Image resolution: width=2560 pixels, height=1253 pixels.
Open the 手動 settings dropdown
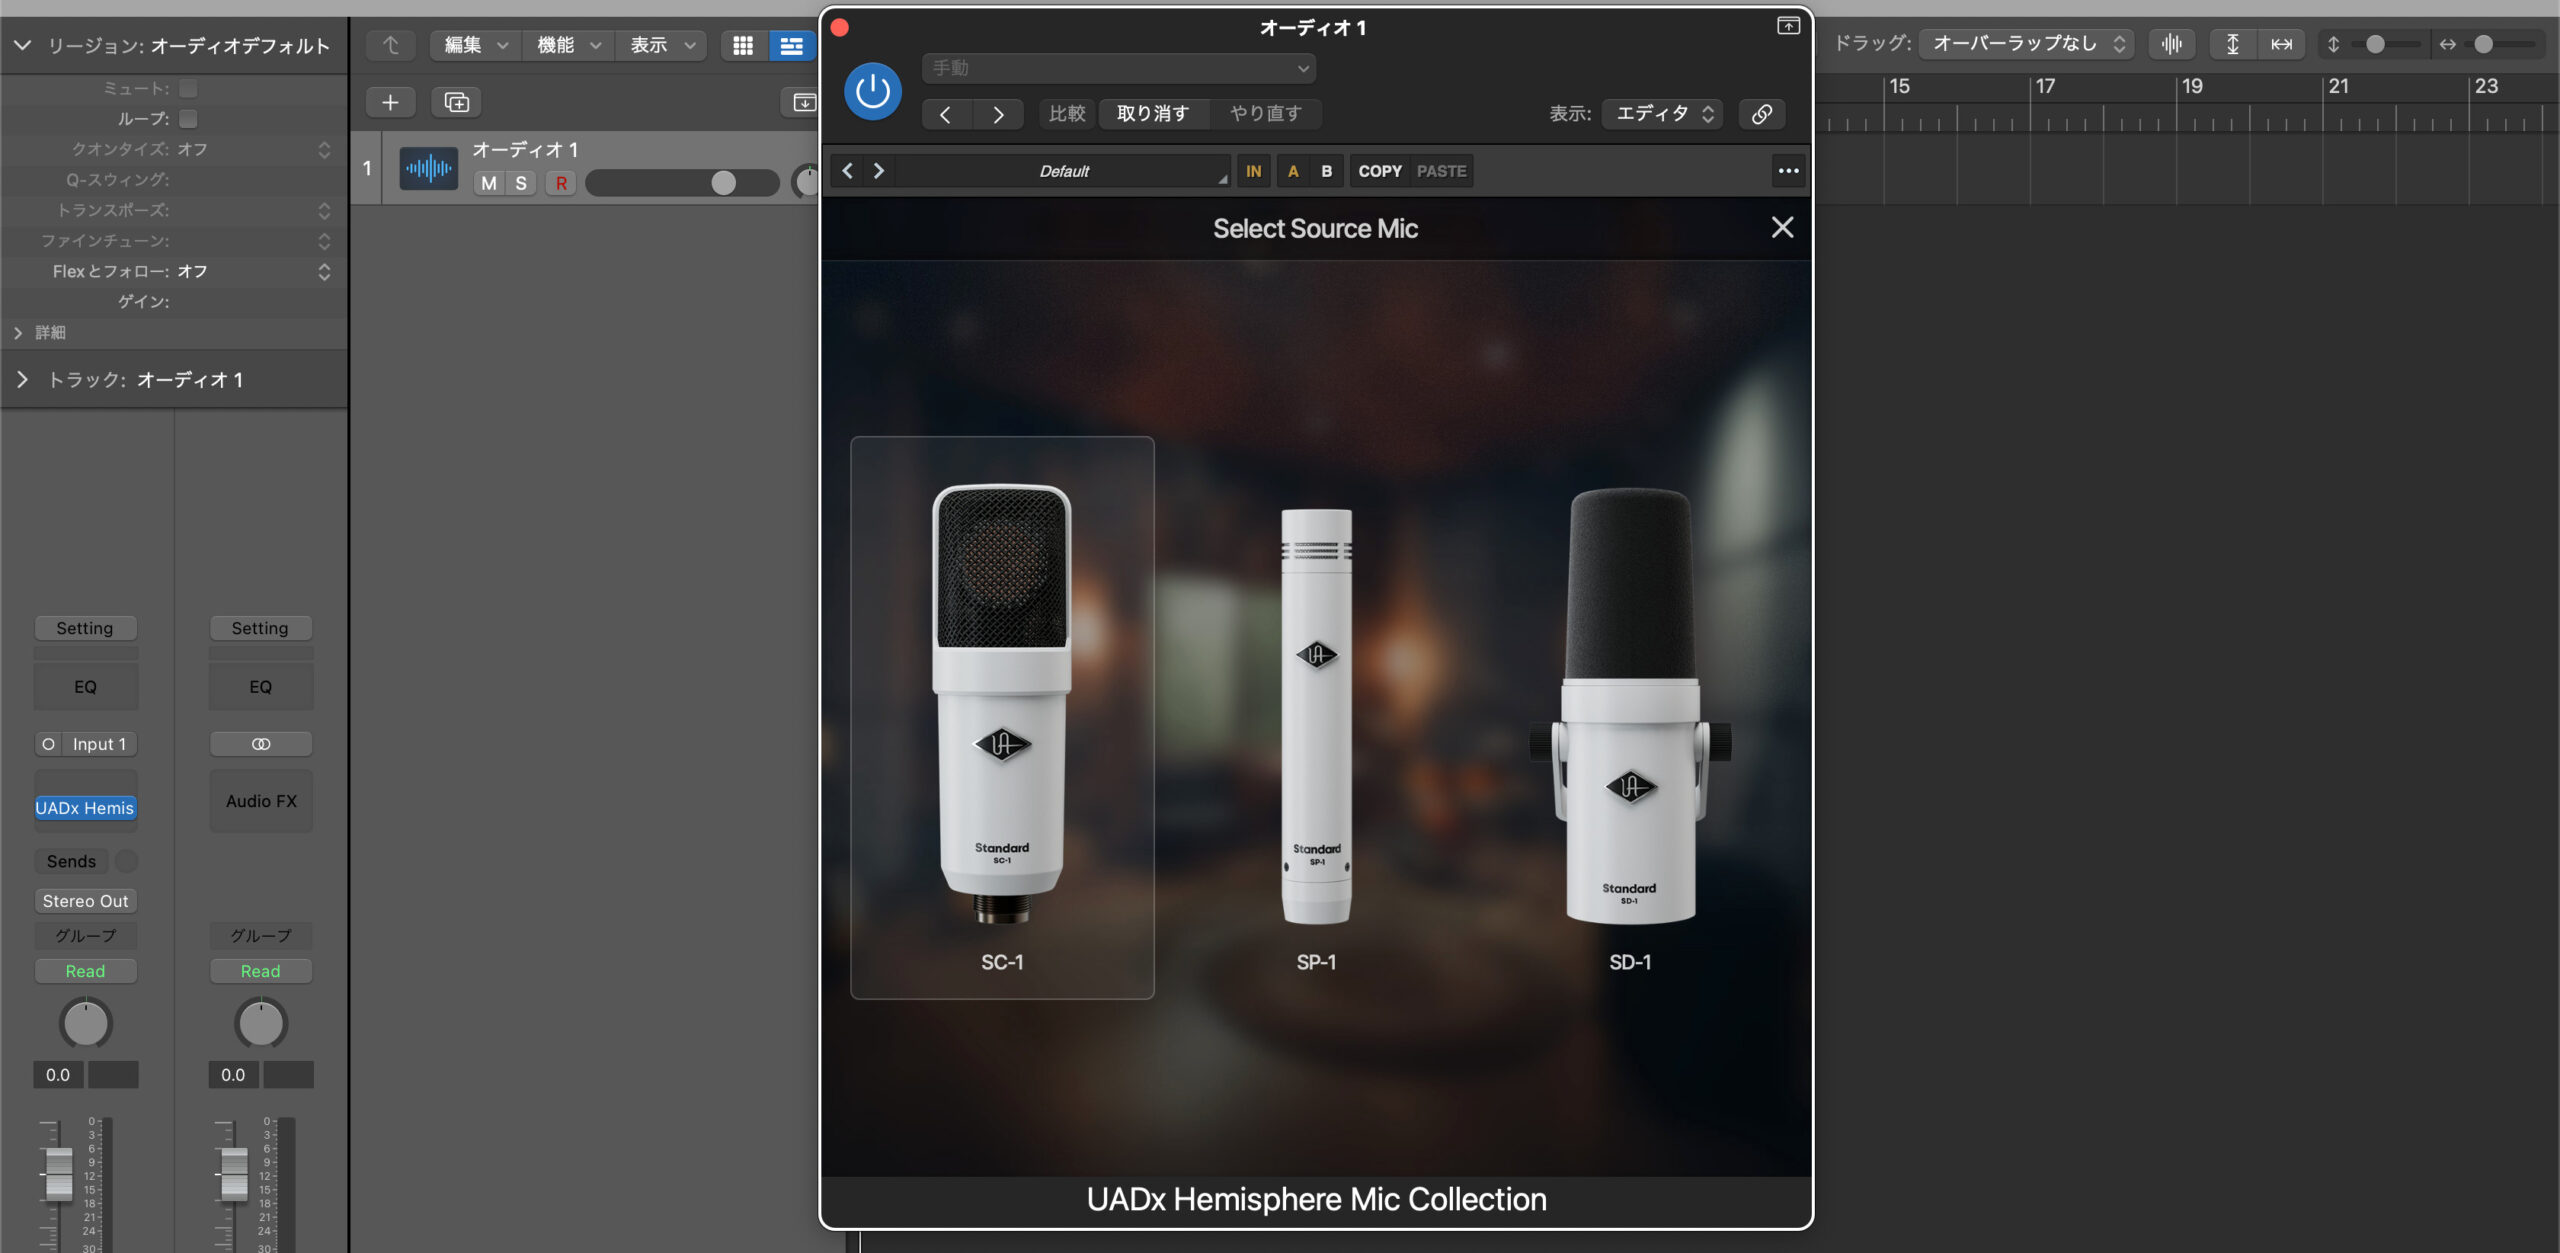[x=1118, y=68]
